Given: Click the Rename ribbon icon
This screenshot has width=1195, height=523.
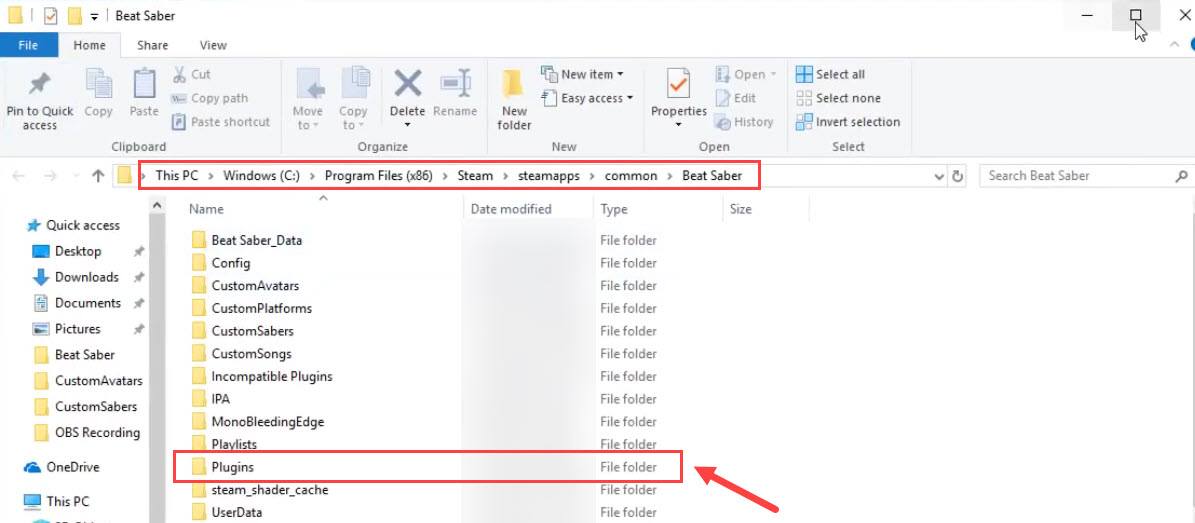Looking at the screenshot, I should 455,87.
